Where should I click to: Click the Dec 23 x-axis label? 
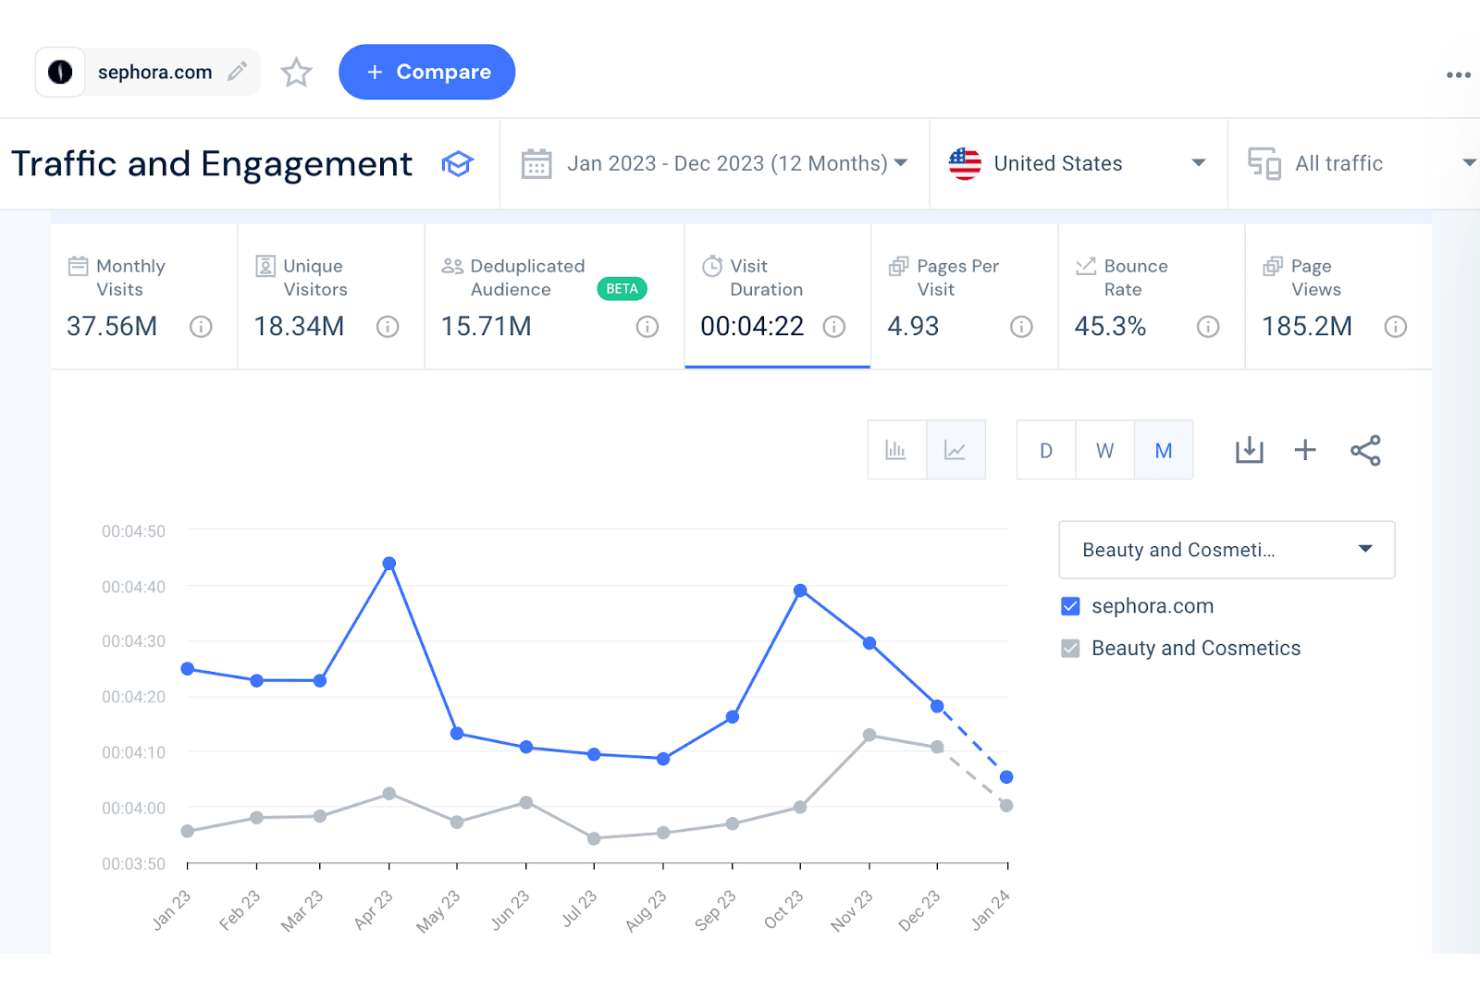click(920, 910)
